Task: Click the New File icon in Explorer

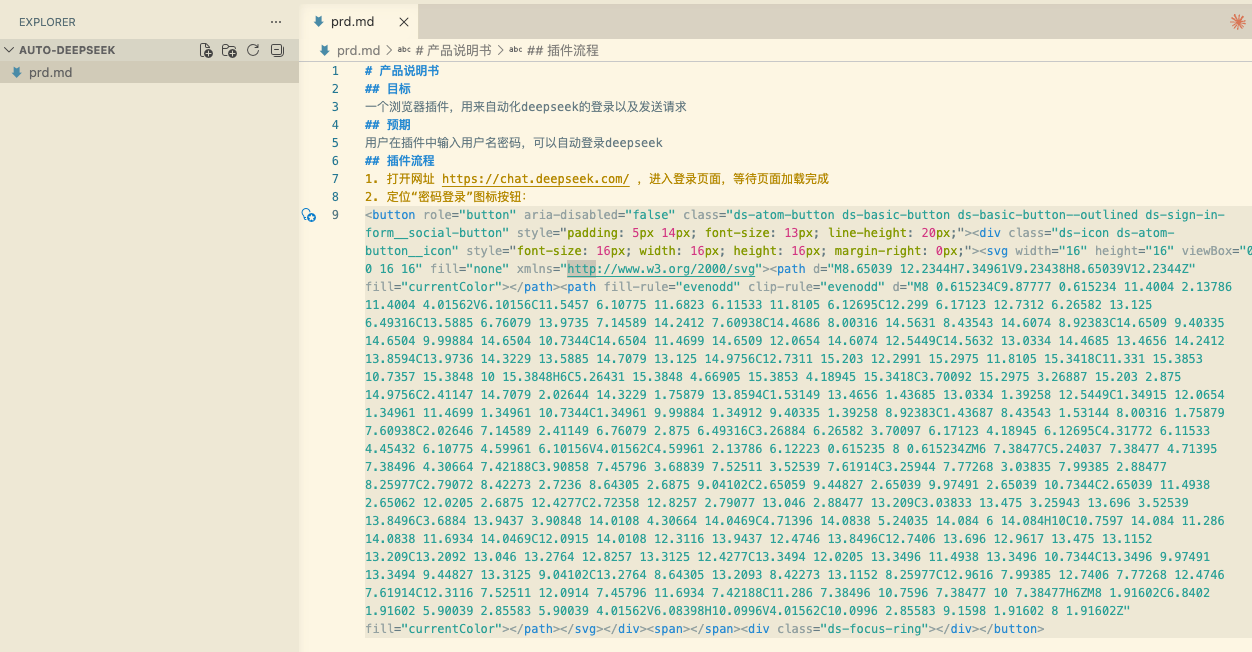Action: [x=206, y=50]
